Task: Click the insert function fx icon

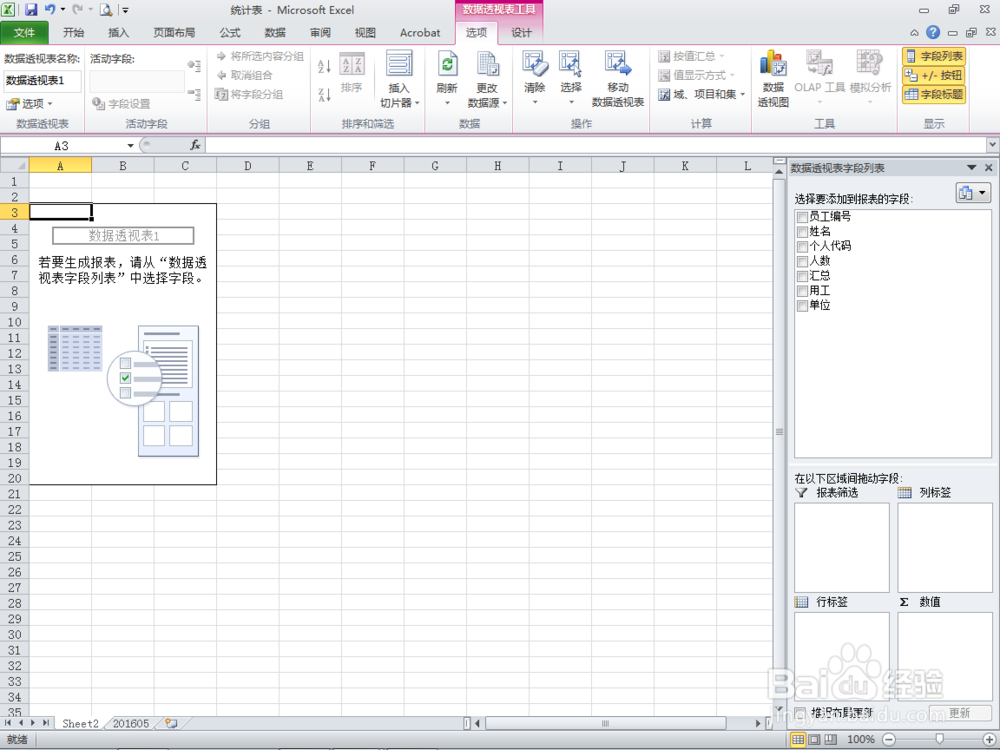Action: [x=195, y=145]
